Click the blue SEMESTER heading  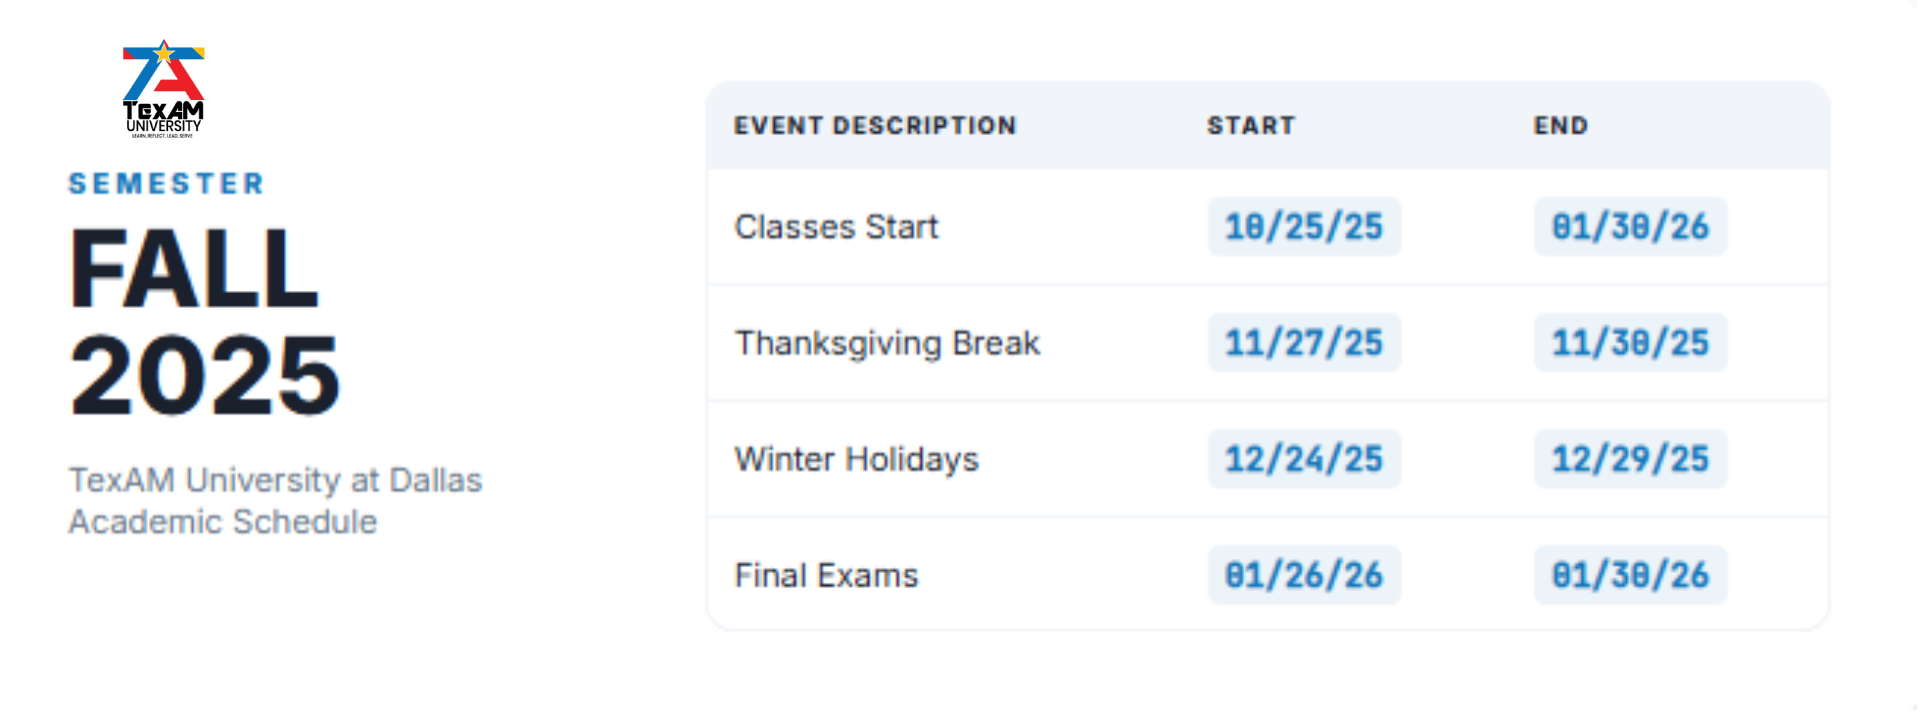pos(166,184)
